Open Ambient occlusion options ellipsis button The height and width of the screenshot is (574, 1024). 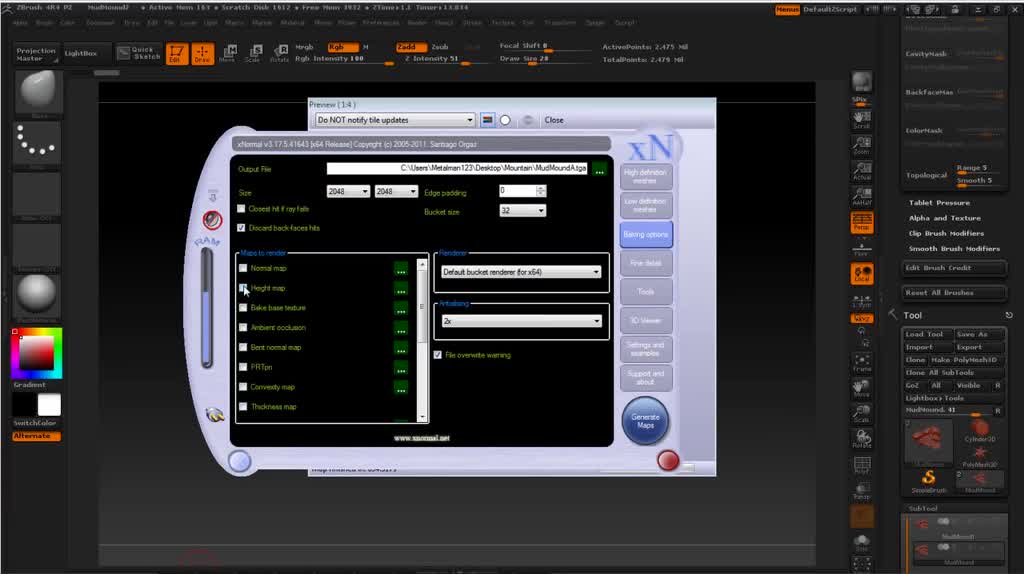(x=401, y=328)
